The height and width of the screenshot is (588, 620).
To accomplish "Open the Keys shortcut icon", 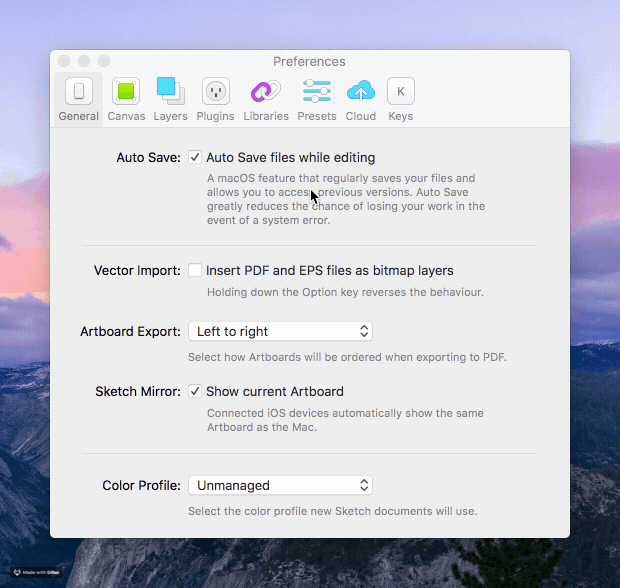I will pyautogui.click(x=401, y=91).
